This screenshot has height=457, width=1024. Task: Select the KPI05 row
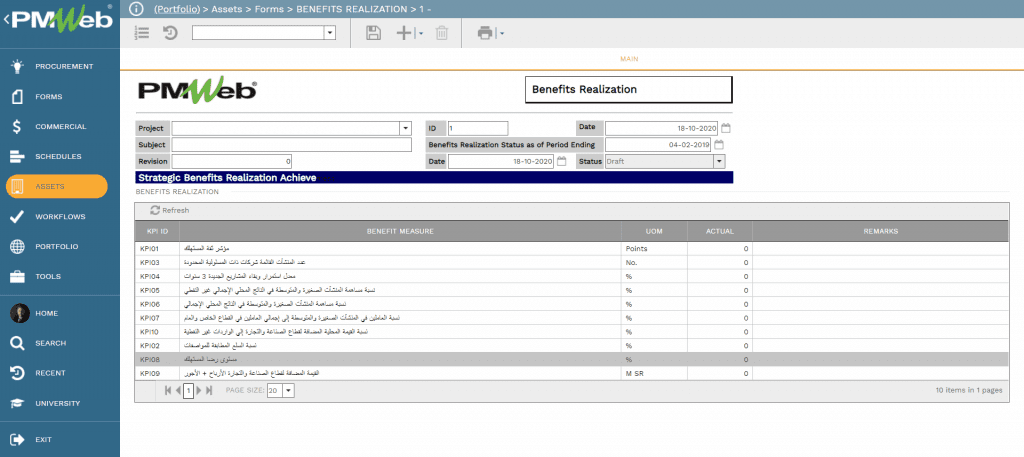click(571, 290)
